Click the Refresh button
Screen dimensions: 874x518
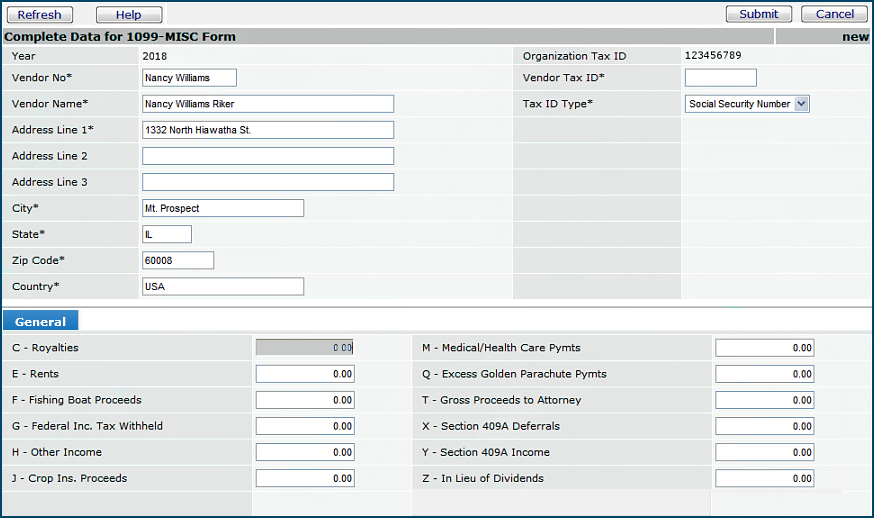pyautogui.click(x=39, y=15)
